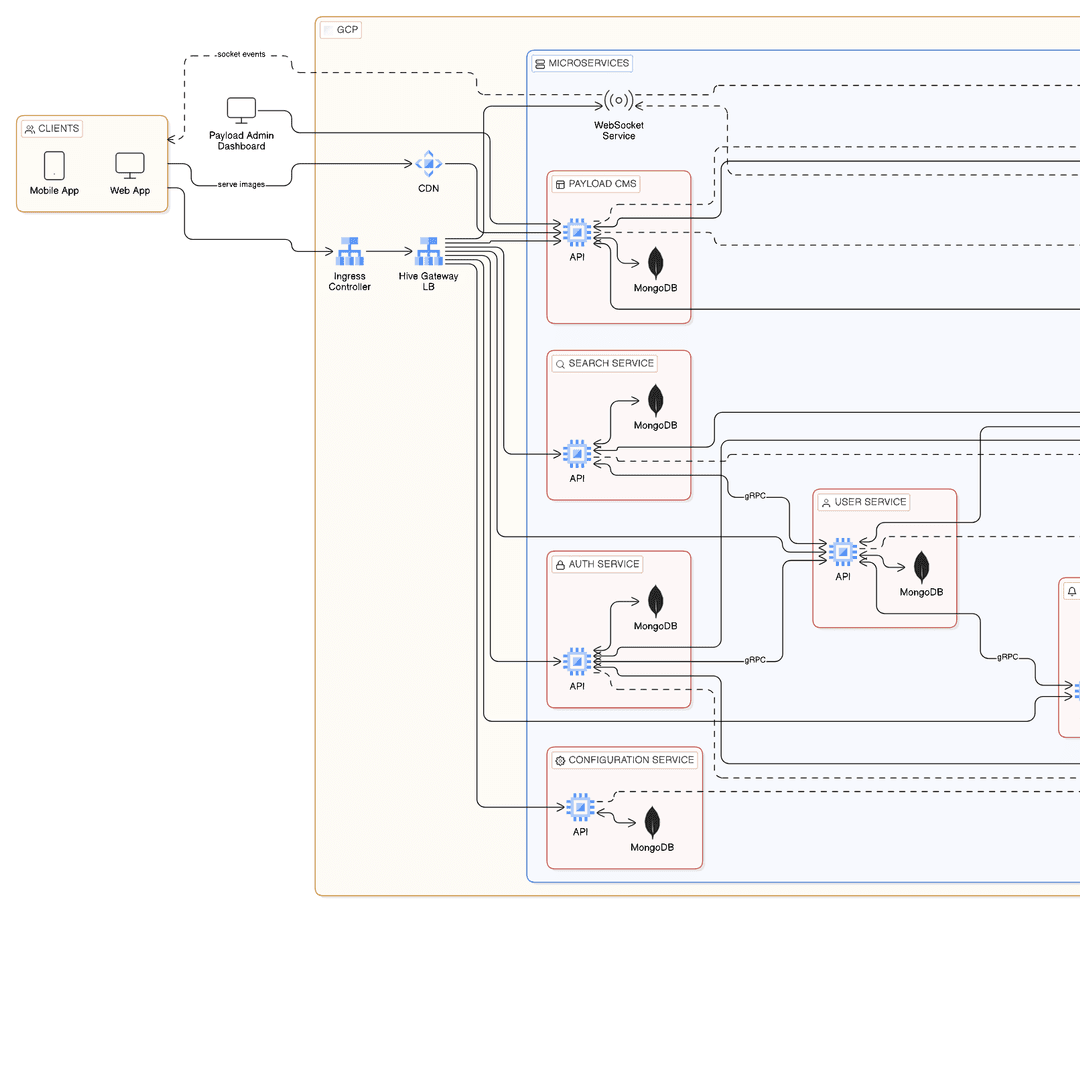Select the Auth Service MongoDB icon
1080x1080 pixels.
tap(655, 602)
